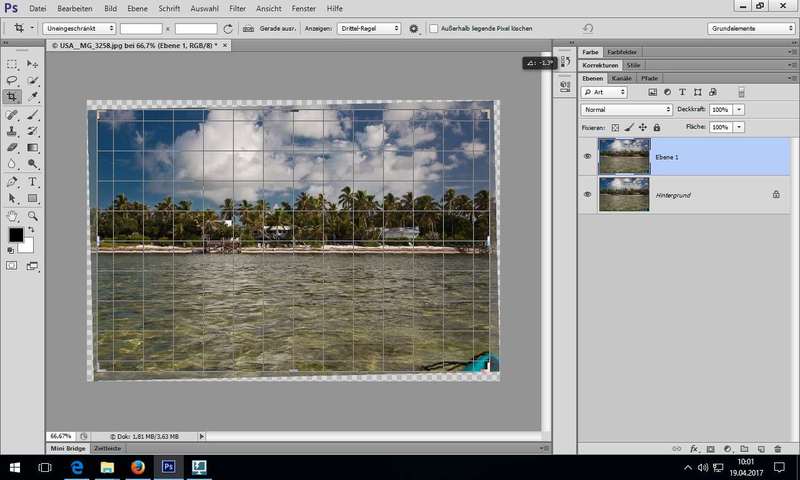800x480 pixels.
Task: Open the Mini Bridge panel tab
Action: coord(68,449)
